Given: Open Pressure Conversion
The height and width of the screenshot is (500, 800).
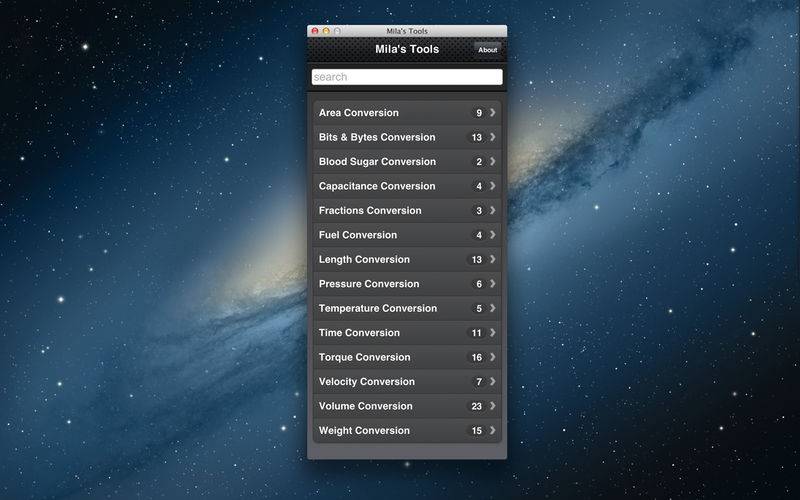Looking at the screenshot, I should 407,284.
